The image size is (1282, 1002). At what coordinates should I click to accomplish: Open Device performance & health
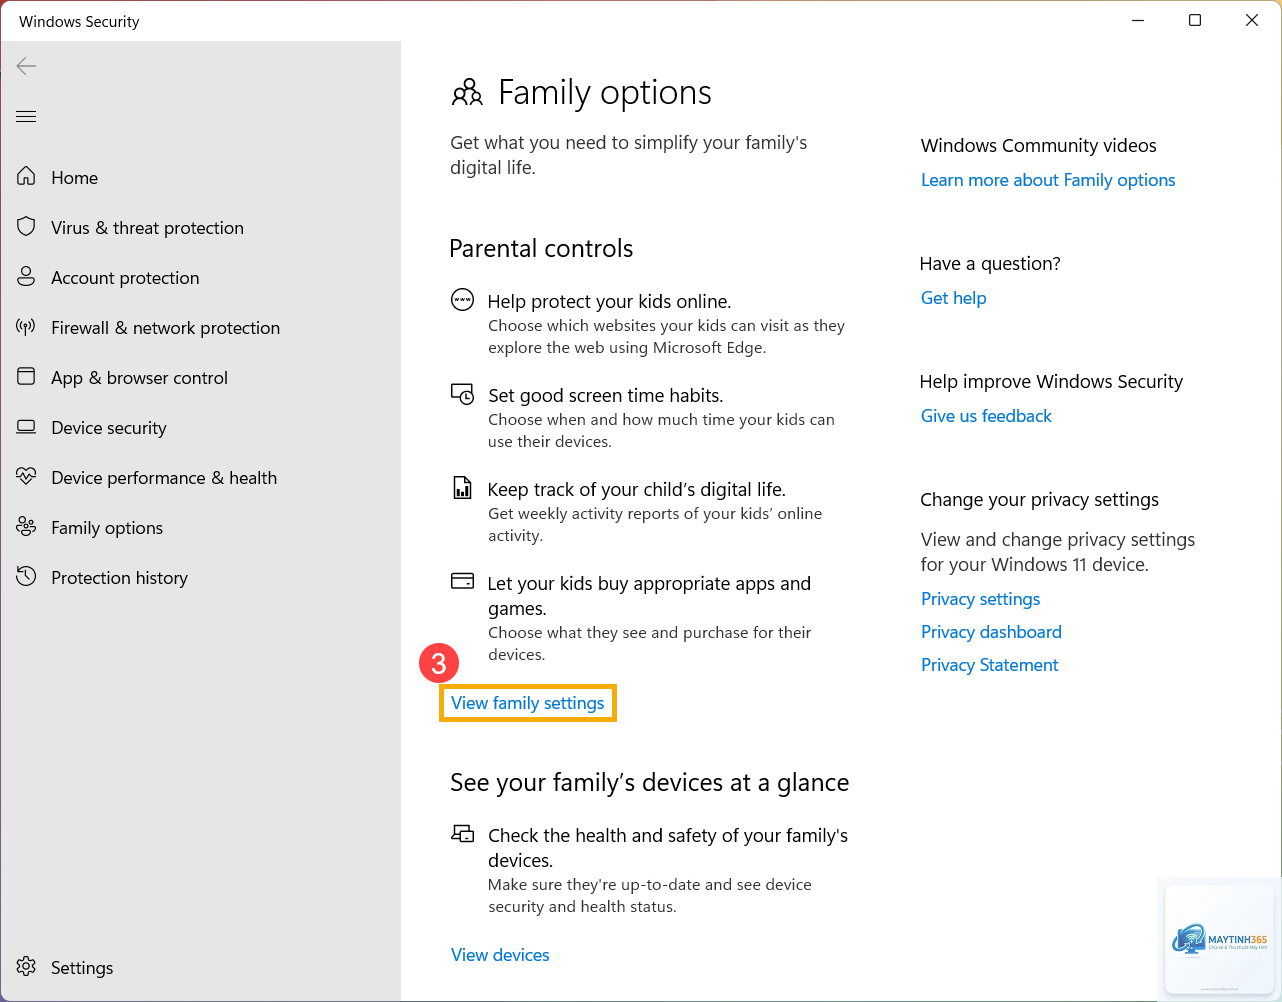pos(200,477)
